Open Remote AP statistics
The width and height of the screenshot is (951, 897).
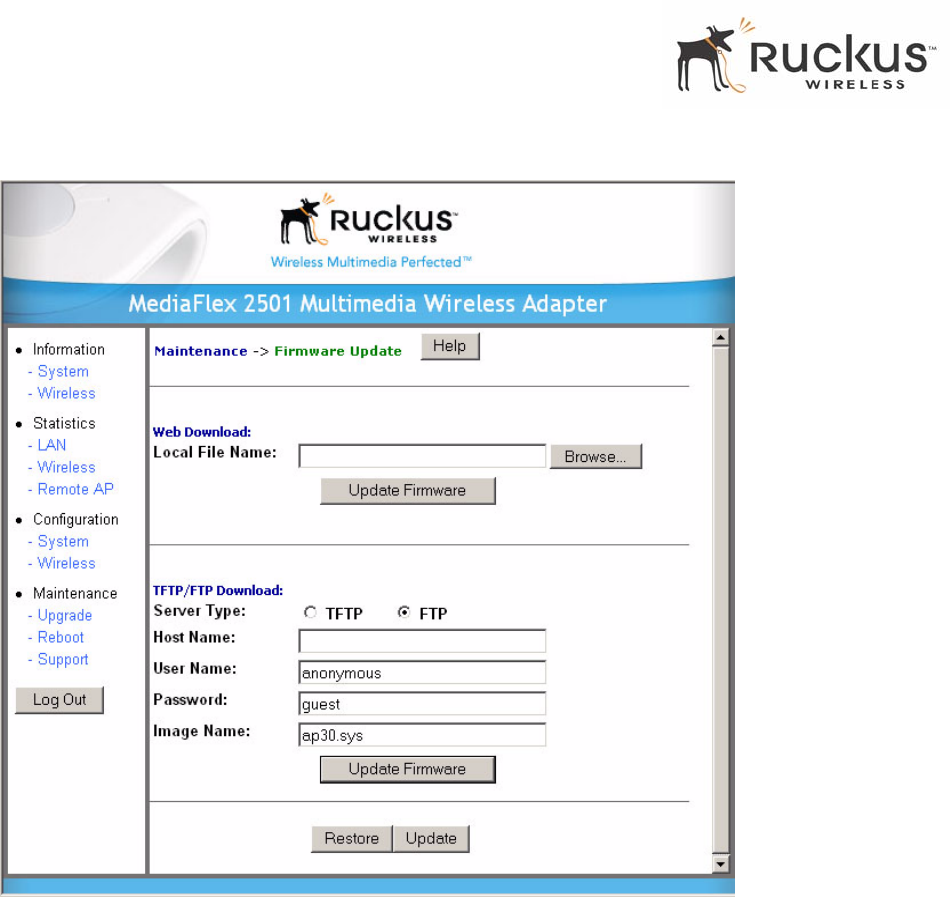coord(75,489)
